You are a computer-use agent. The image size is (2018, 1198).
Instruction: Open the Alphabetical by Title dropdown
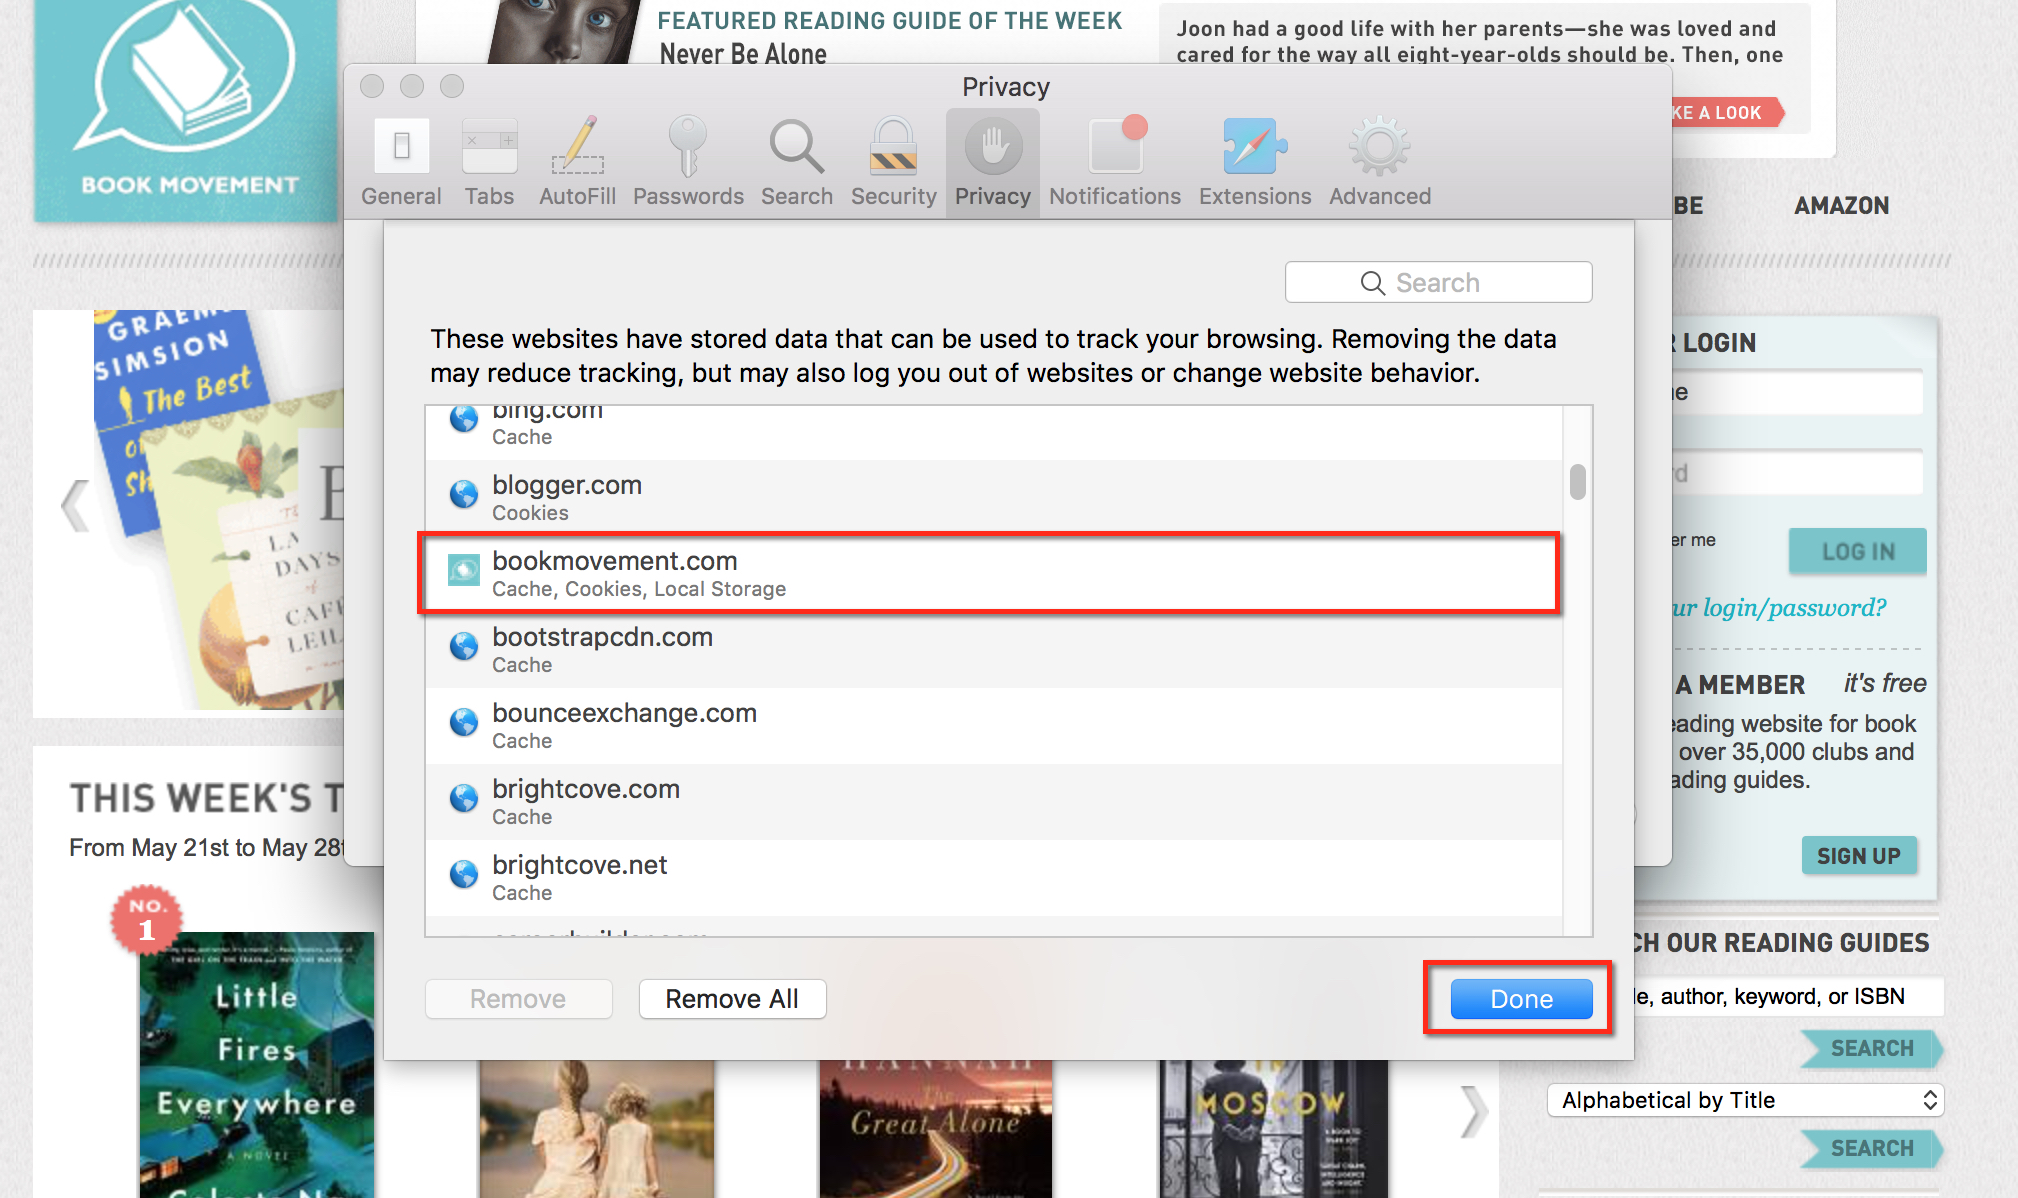[x=1744, y=1100]
